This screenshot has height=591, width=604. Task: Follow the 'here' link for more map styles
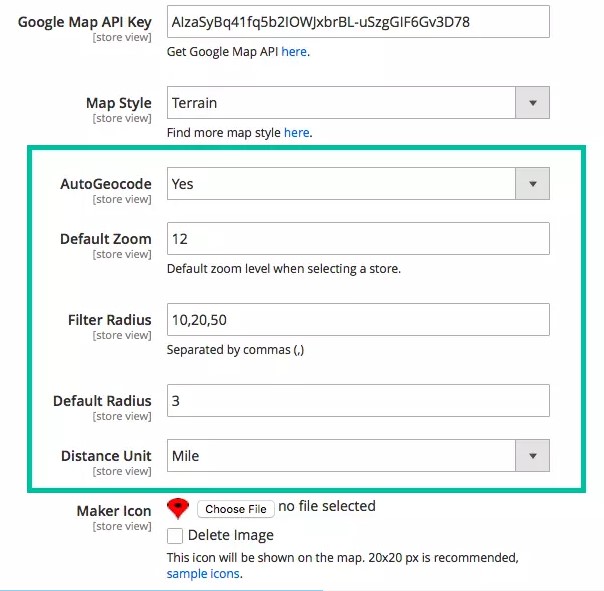click(297, 132)
